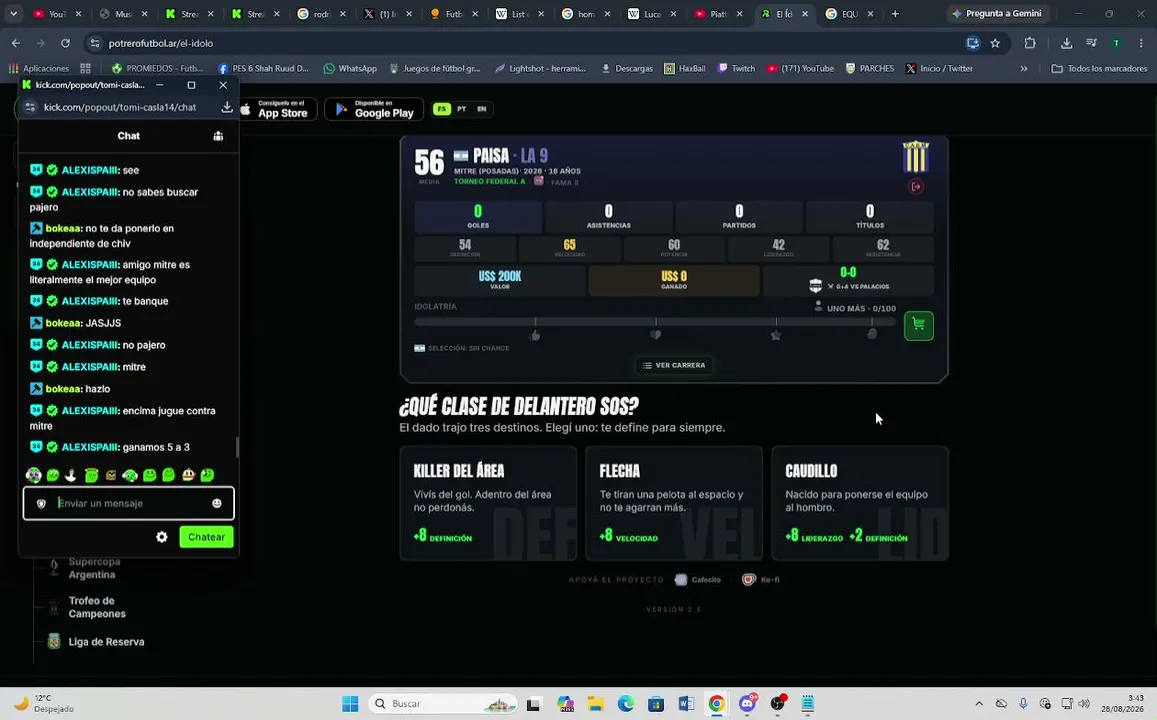Image resolution: width=1157 pixels, height=720 pixels.
Task: Show hidden system tray icons
Action: click(979, 704)
